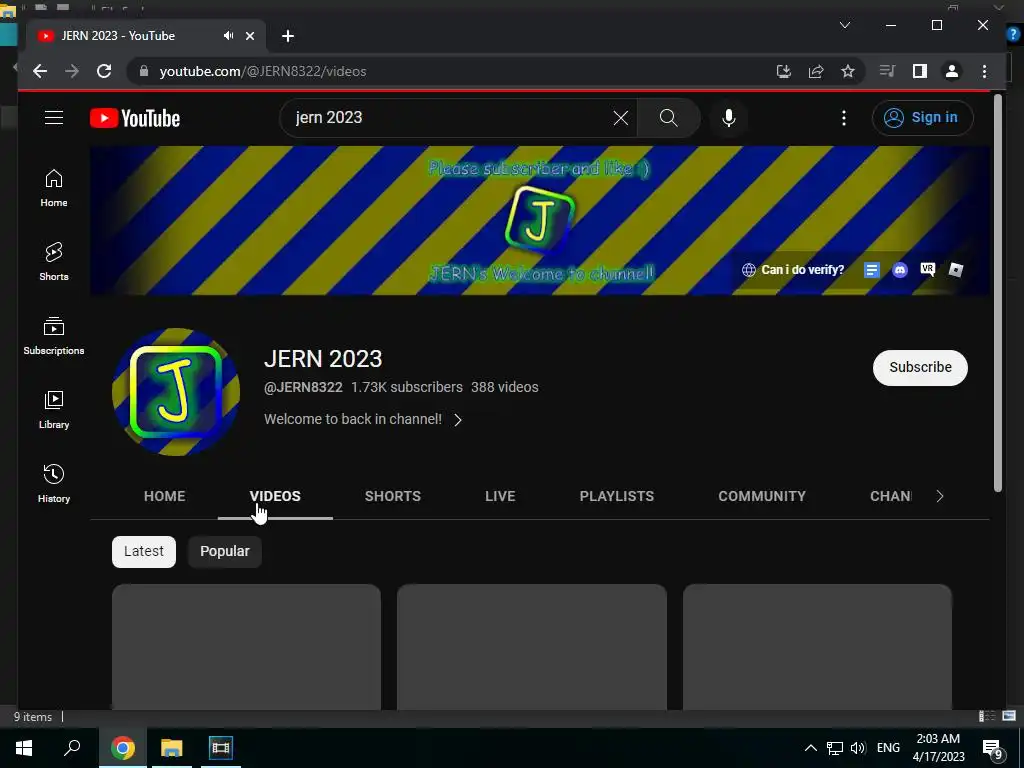Click the @JERN8322 handle text
This screenshot has width=1024, height=768.
click(x=303, y=387)
